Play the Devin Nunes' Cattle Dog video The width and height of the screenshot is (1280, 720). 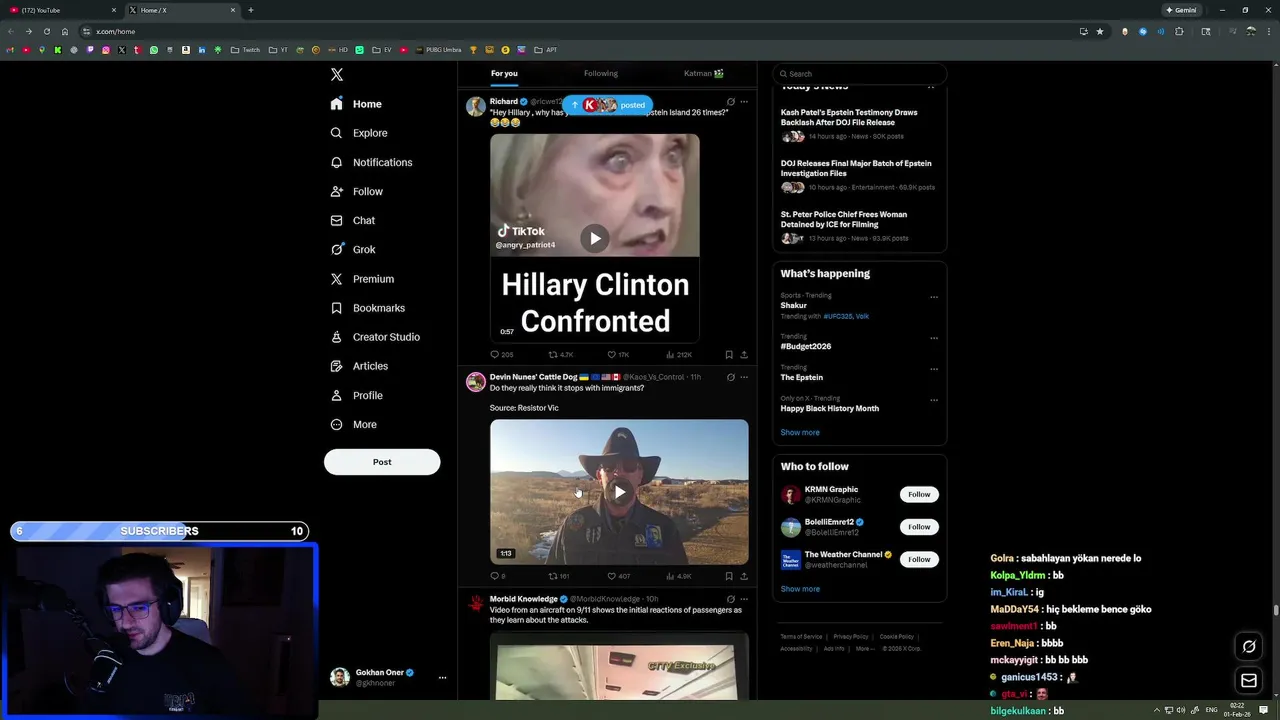point(619,492)
